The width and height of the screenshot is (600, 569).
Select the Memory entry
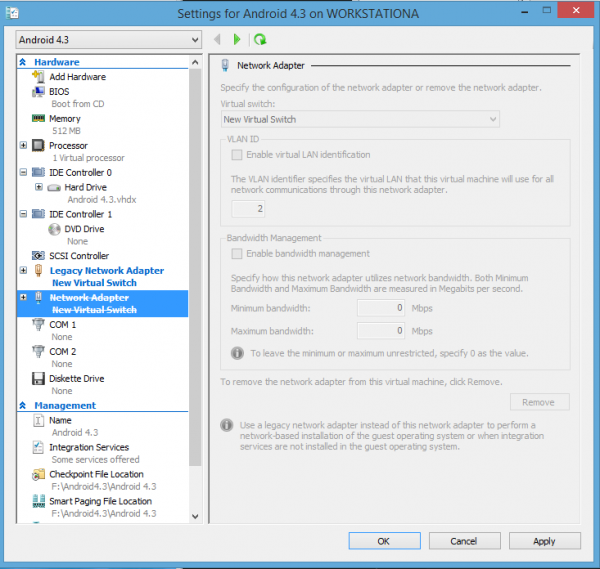(65, 119)
